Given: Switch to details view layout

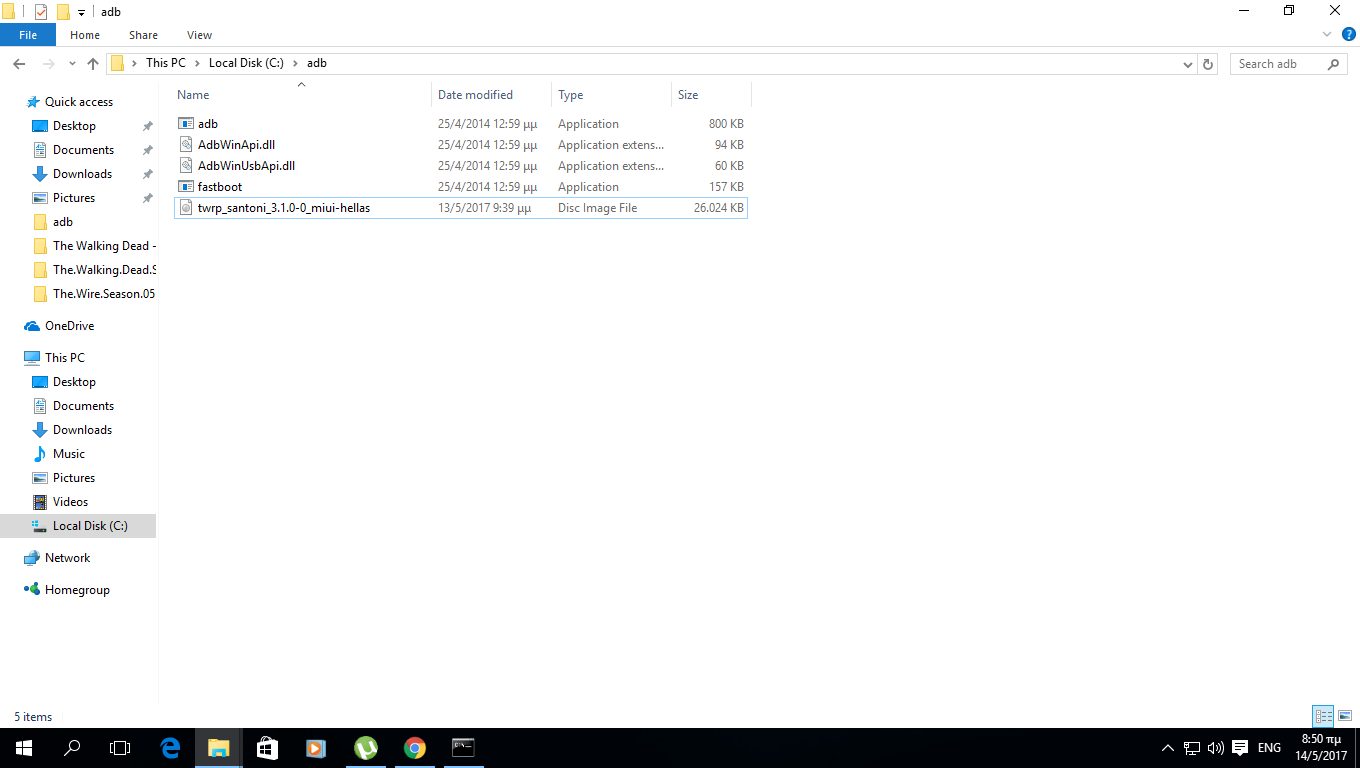Looking at the screenshot, I should [1323, 716].
